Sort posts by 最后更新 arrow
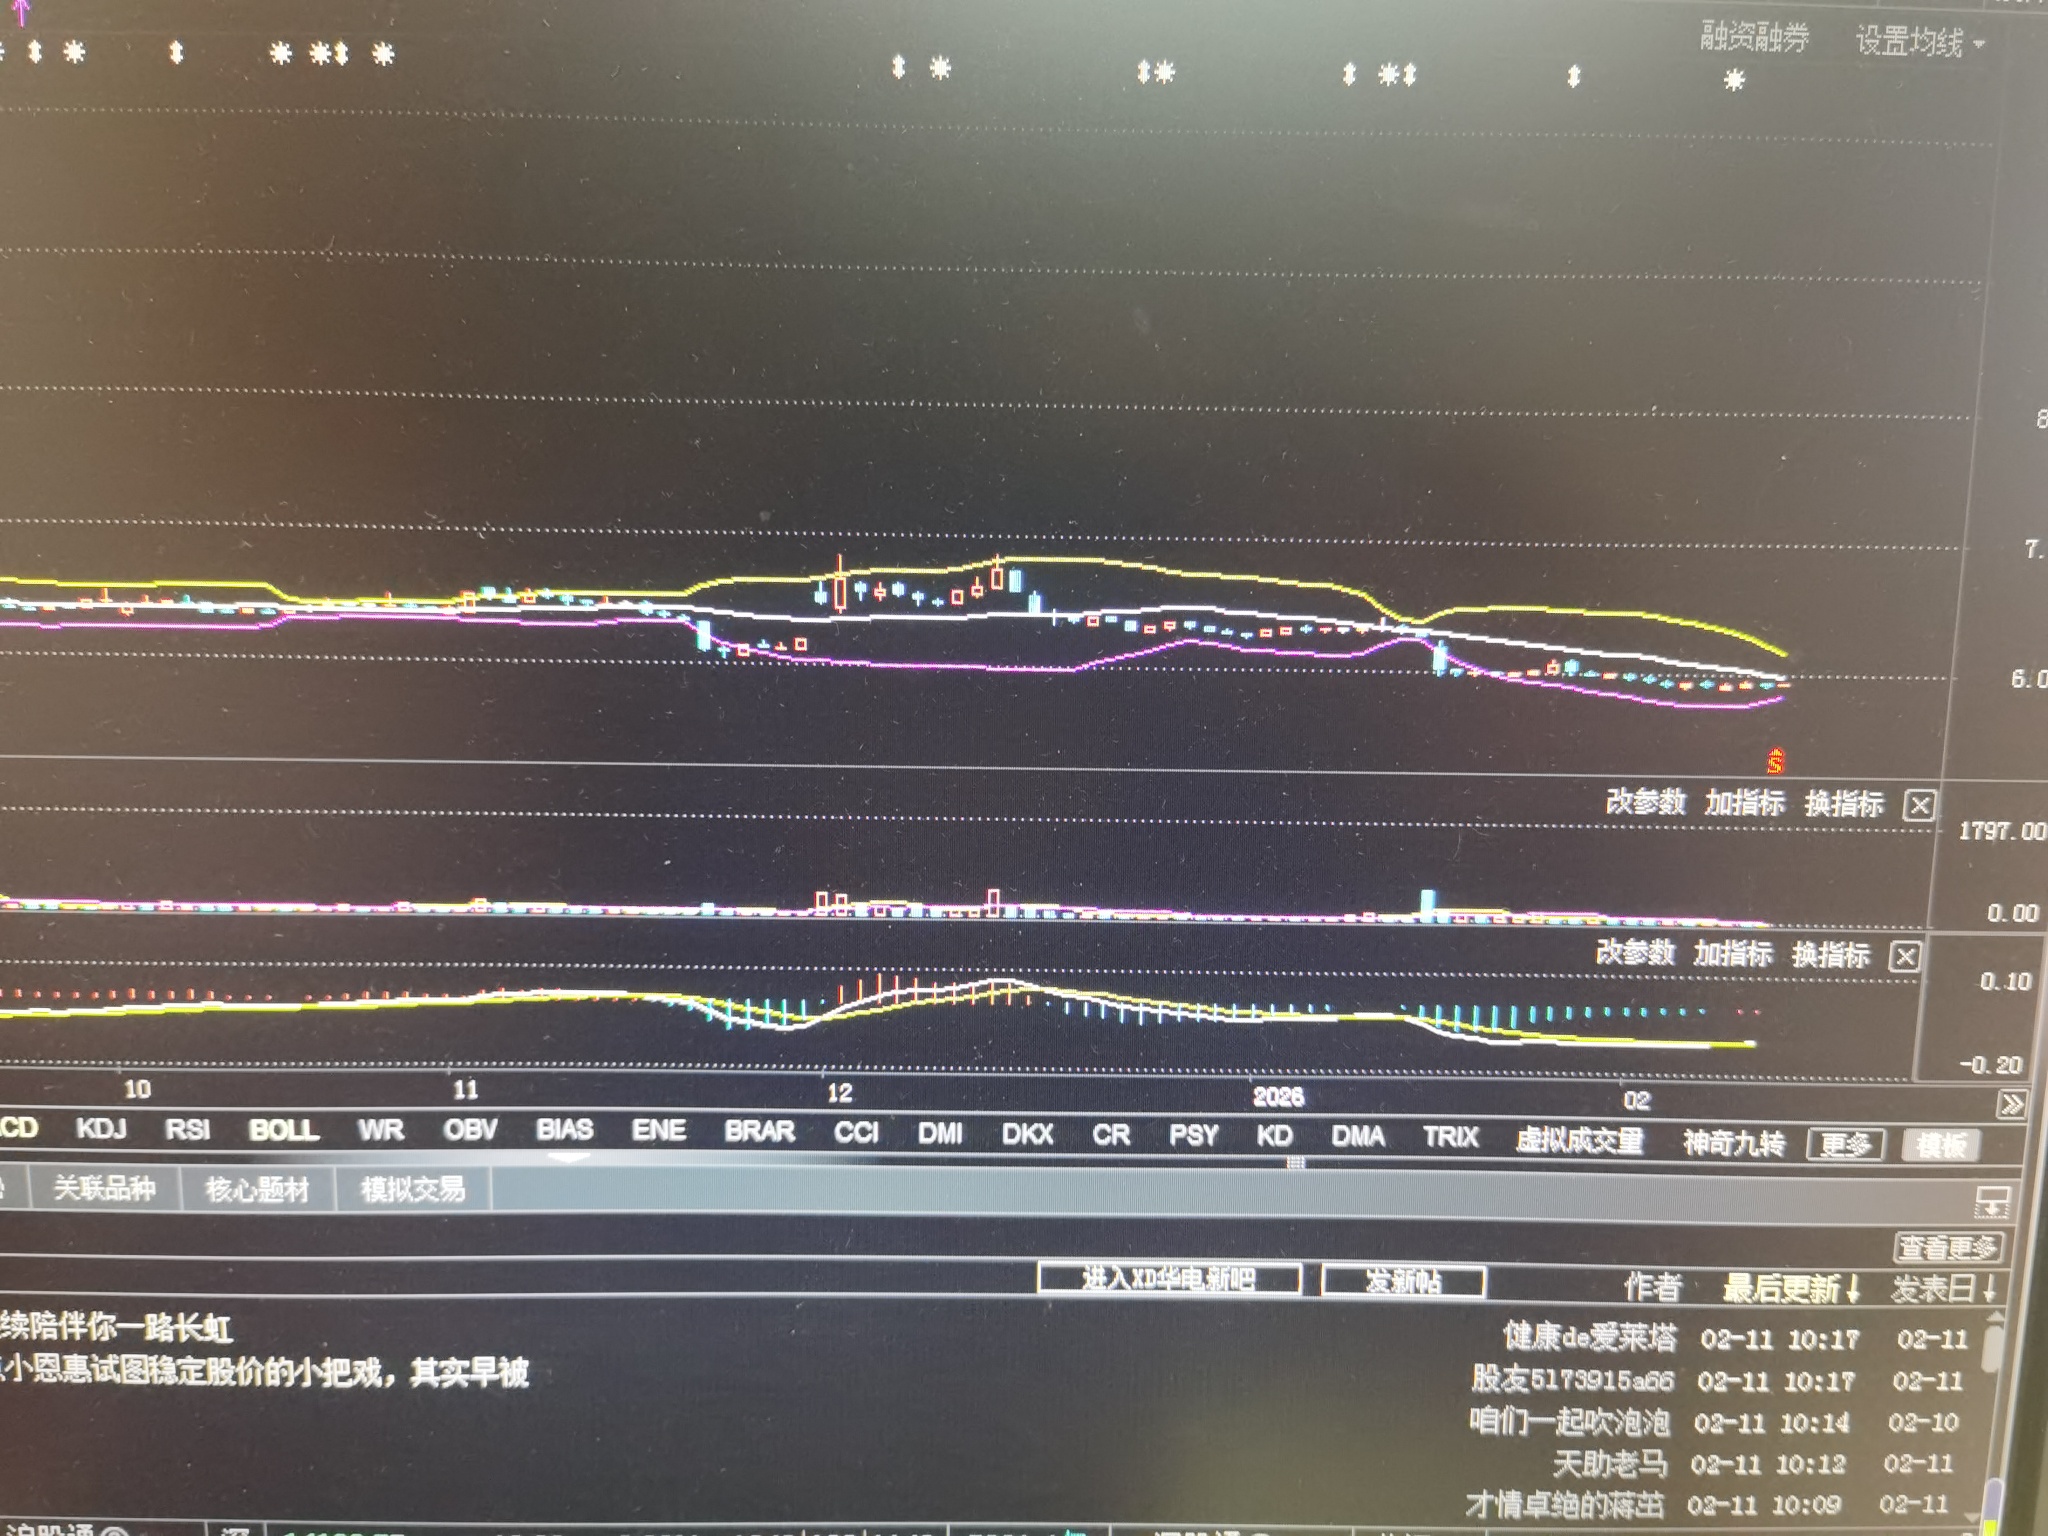The height and width of the screenshot is (1536, 2048). coord(1853,1289)
